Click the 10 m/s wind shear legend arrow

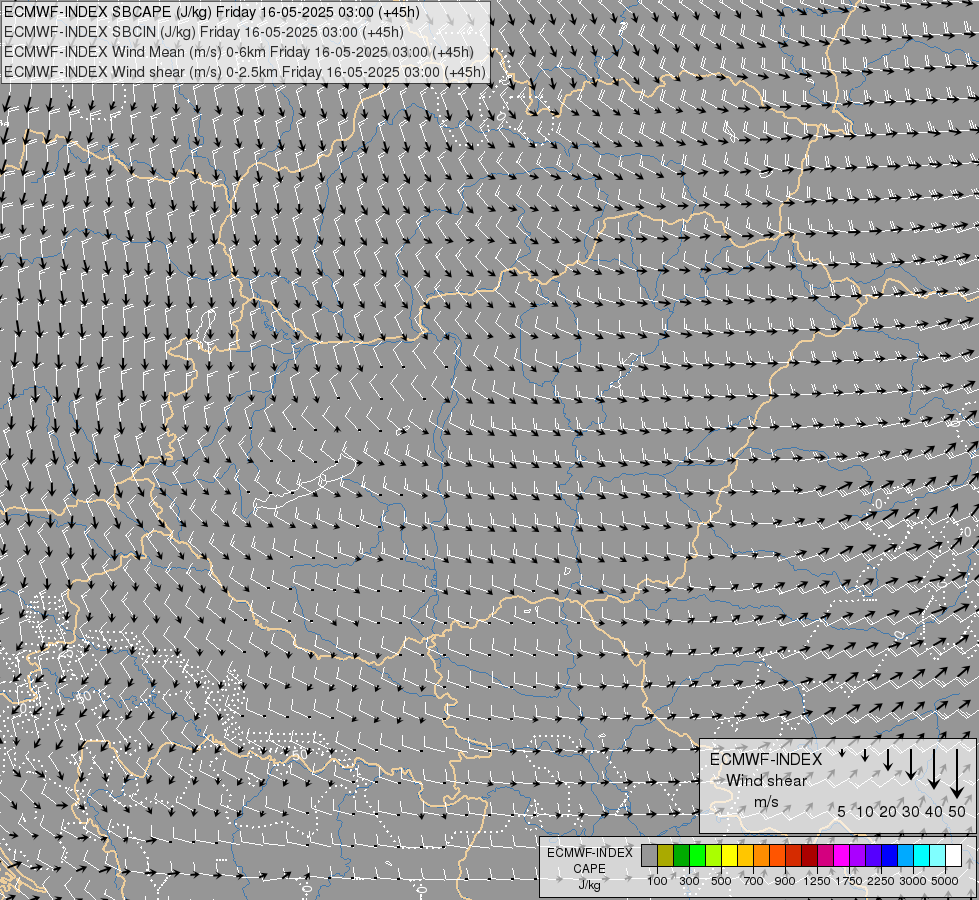865,755
